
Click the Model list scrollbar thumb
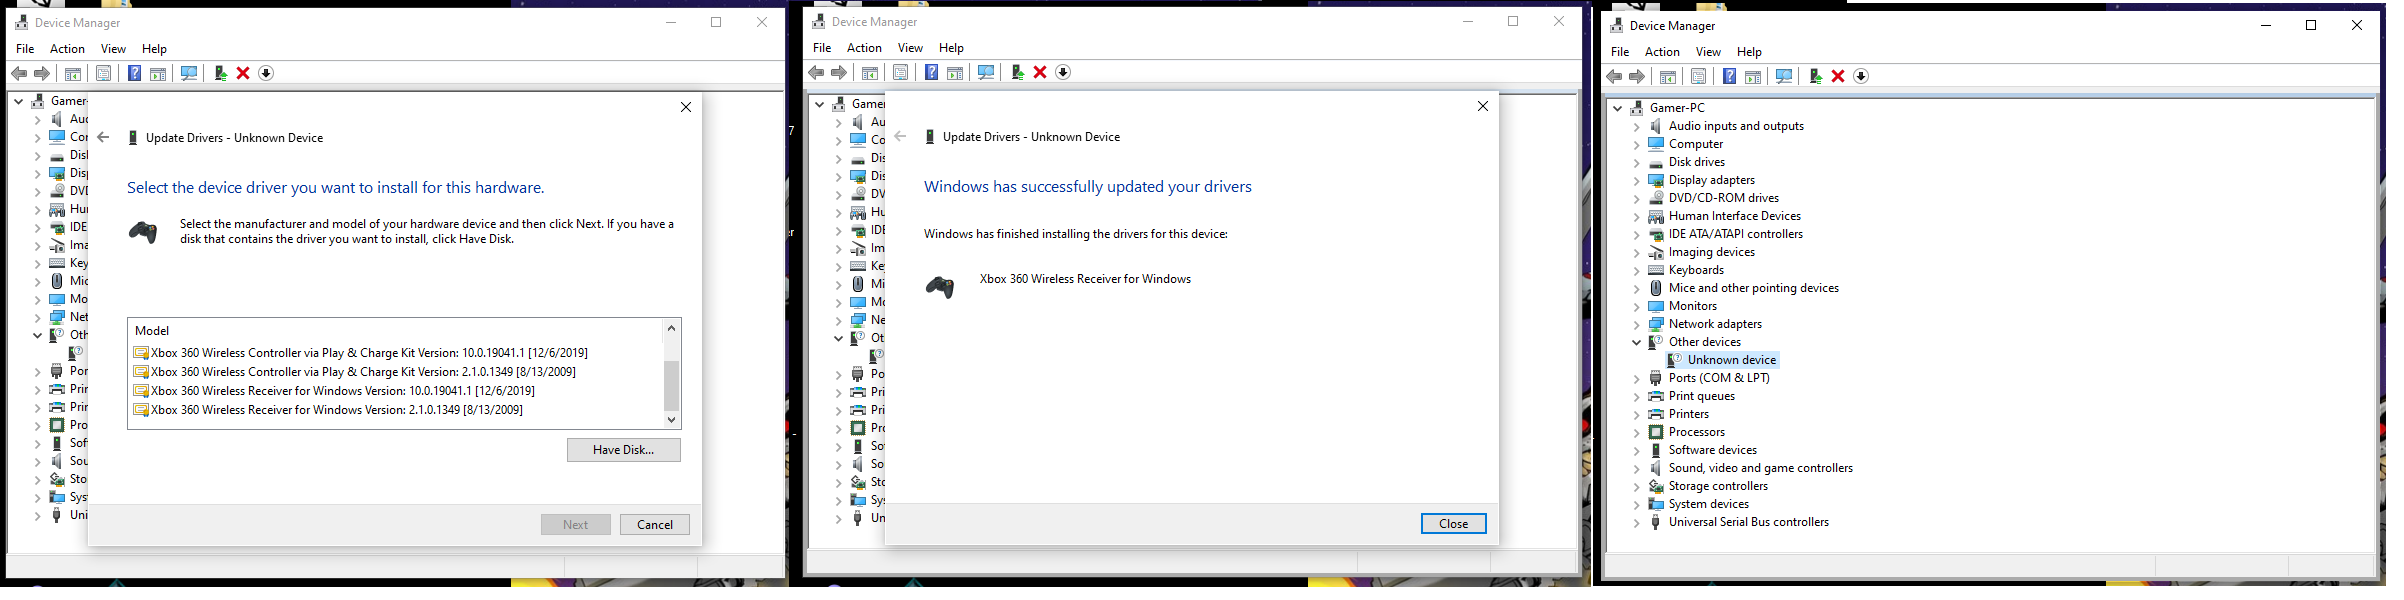[x=672, y=385]
